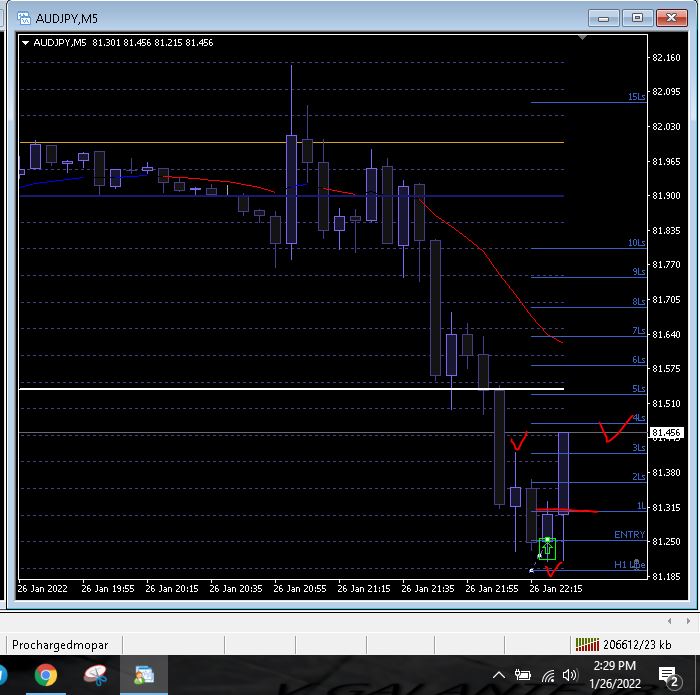Select the 7Ls level label
Viewport: 700px width, 695px height.
(x=638, y=331)
